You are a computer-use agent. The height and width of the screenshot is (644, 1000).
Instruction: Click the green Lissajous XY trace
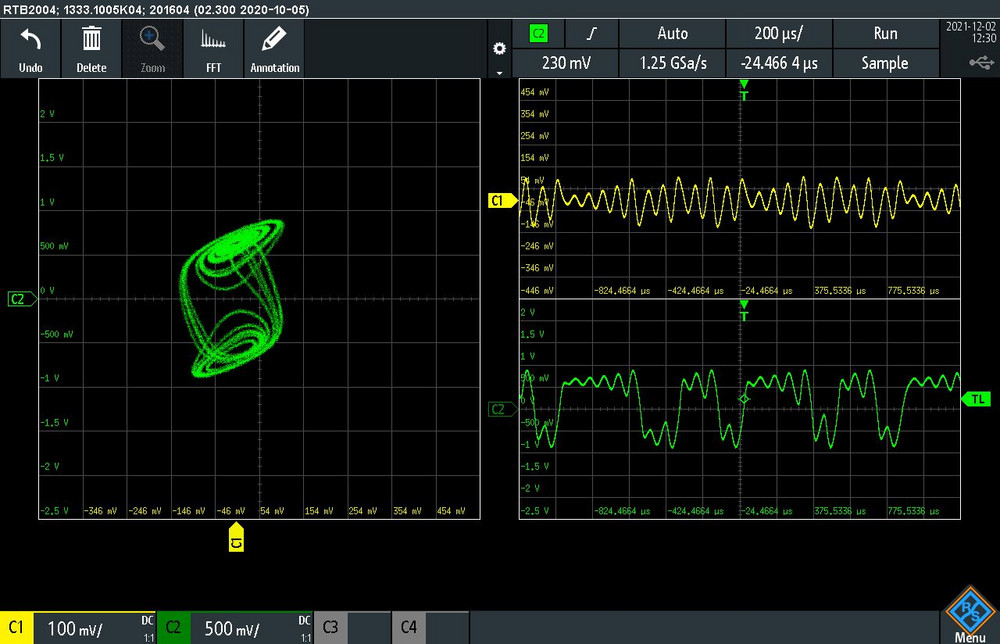(233, 298)
